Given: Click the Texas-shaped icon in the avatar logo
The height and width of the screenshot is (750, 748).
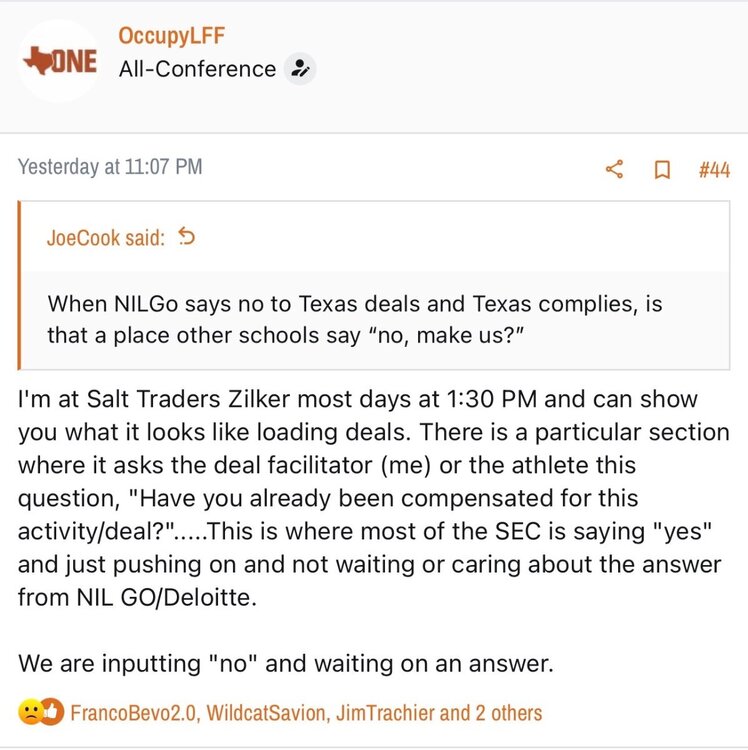Looking at the screenshot, I should [x=36, y=60].
